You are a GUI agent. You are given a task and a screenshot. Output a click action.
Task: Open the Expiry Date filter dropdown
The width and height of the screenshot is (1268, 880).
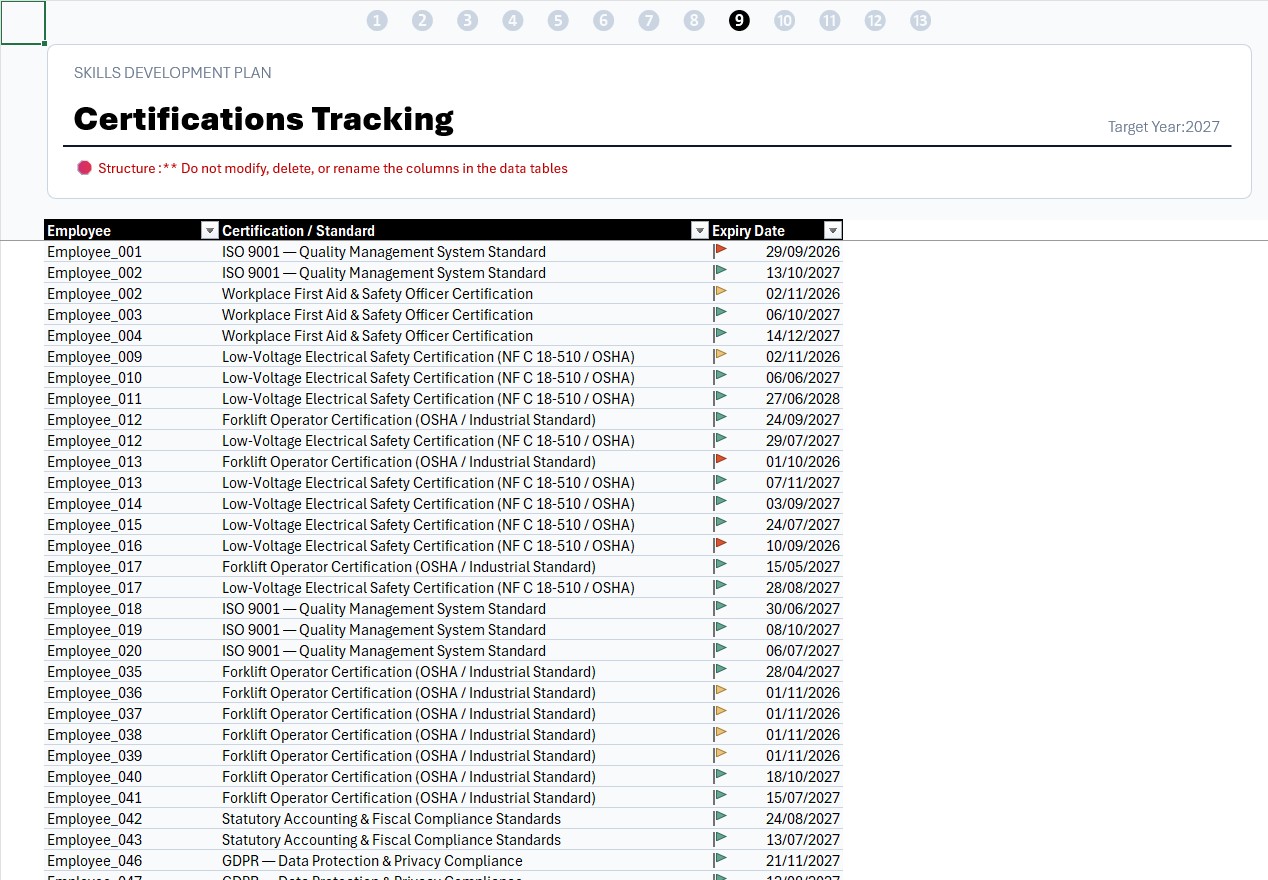[x=833, y=231]
